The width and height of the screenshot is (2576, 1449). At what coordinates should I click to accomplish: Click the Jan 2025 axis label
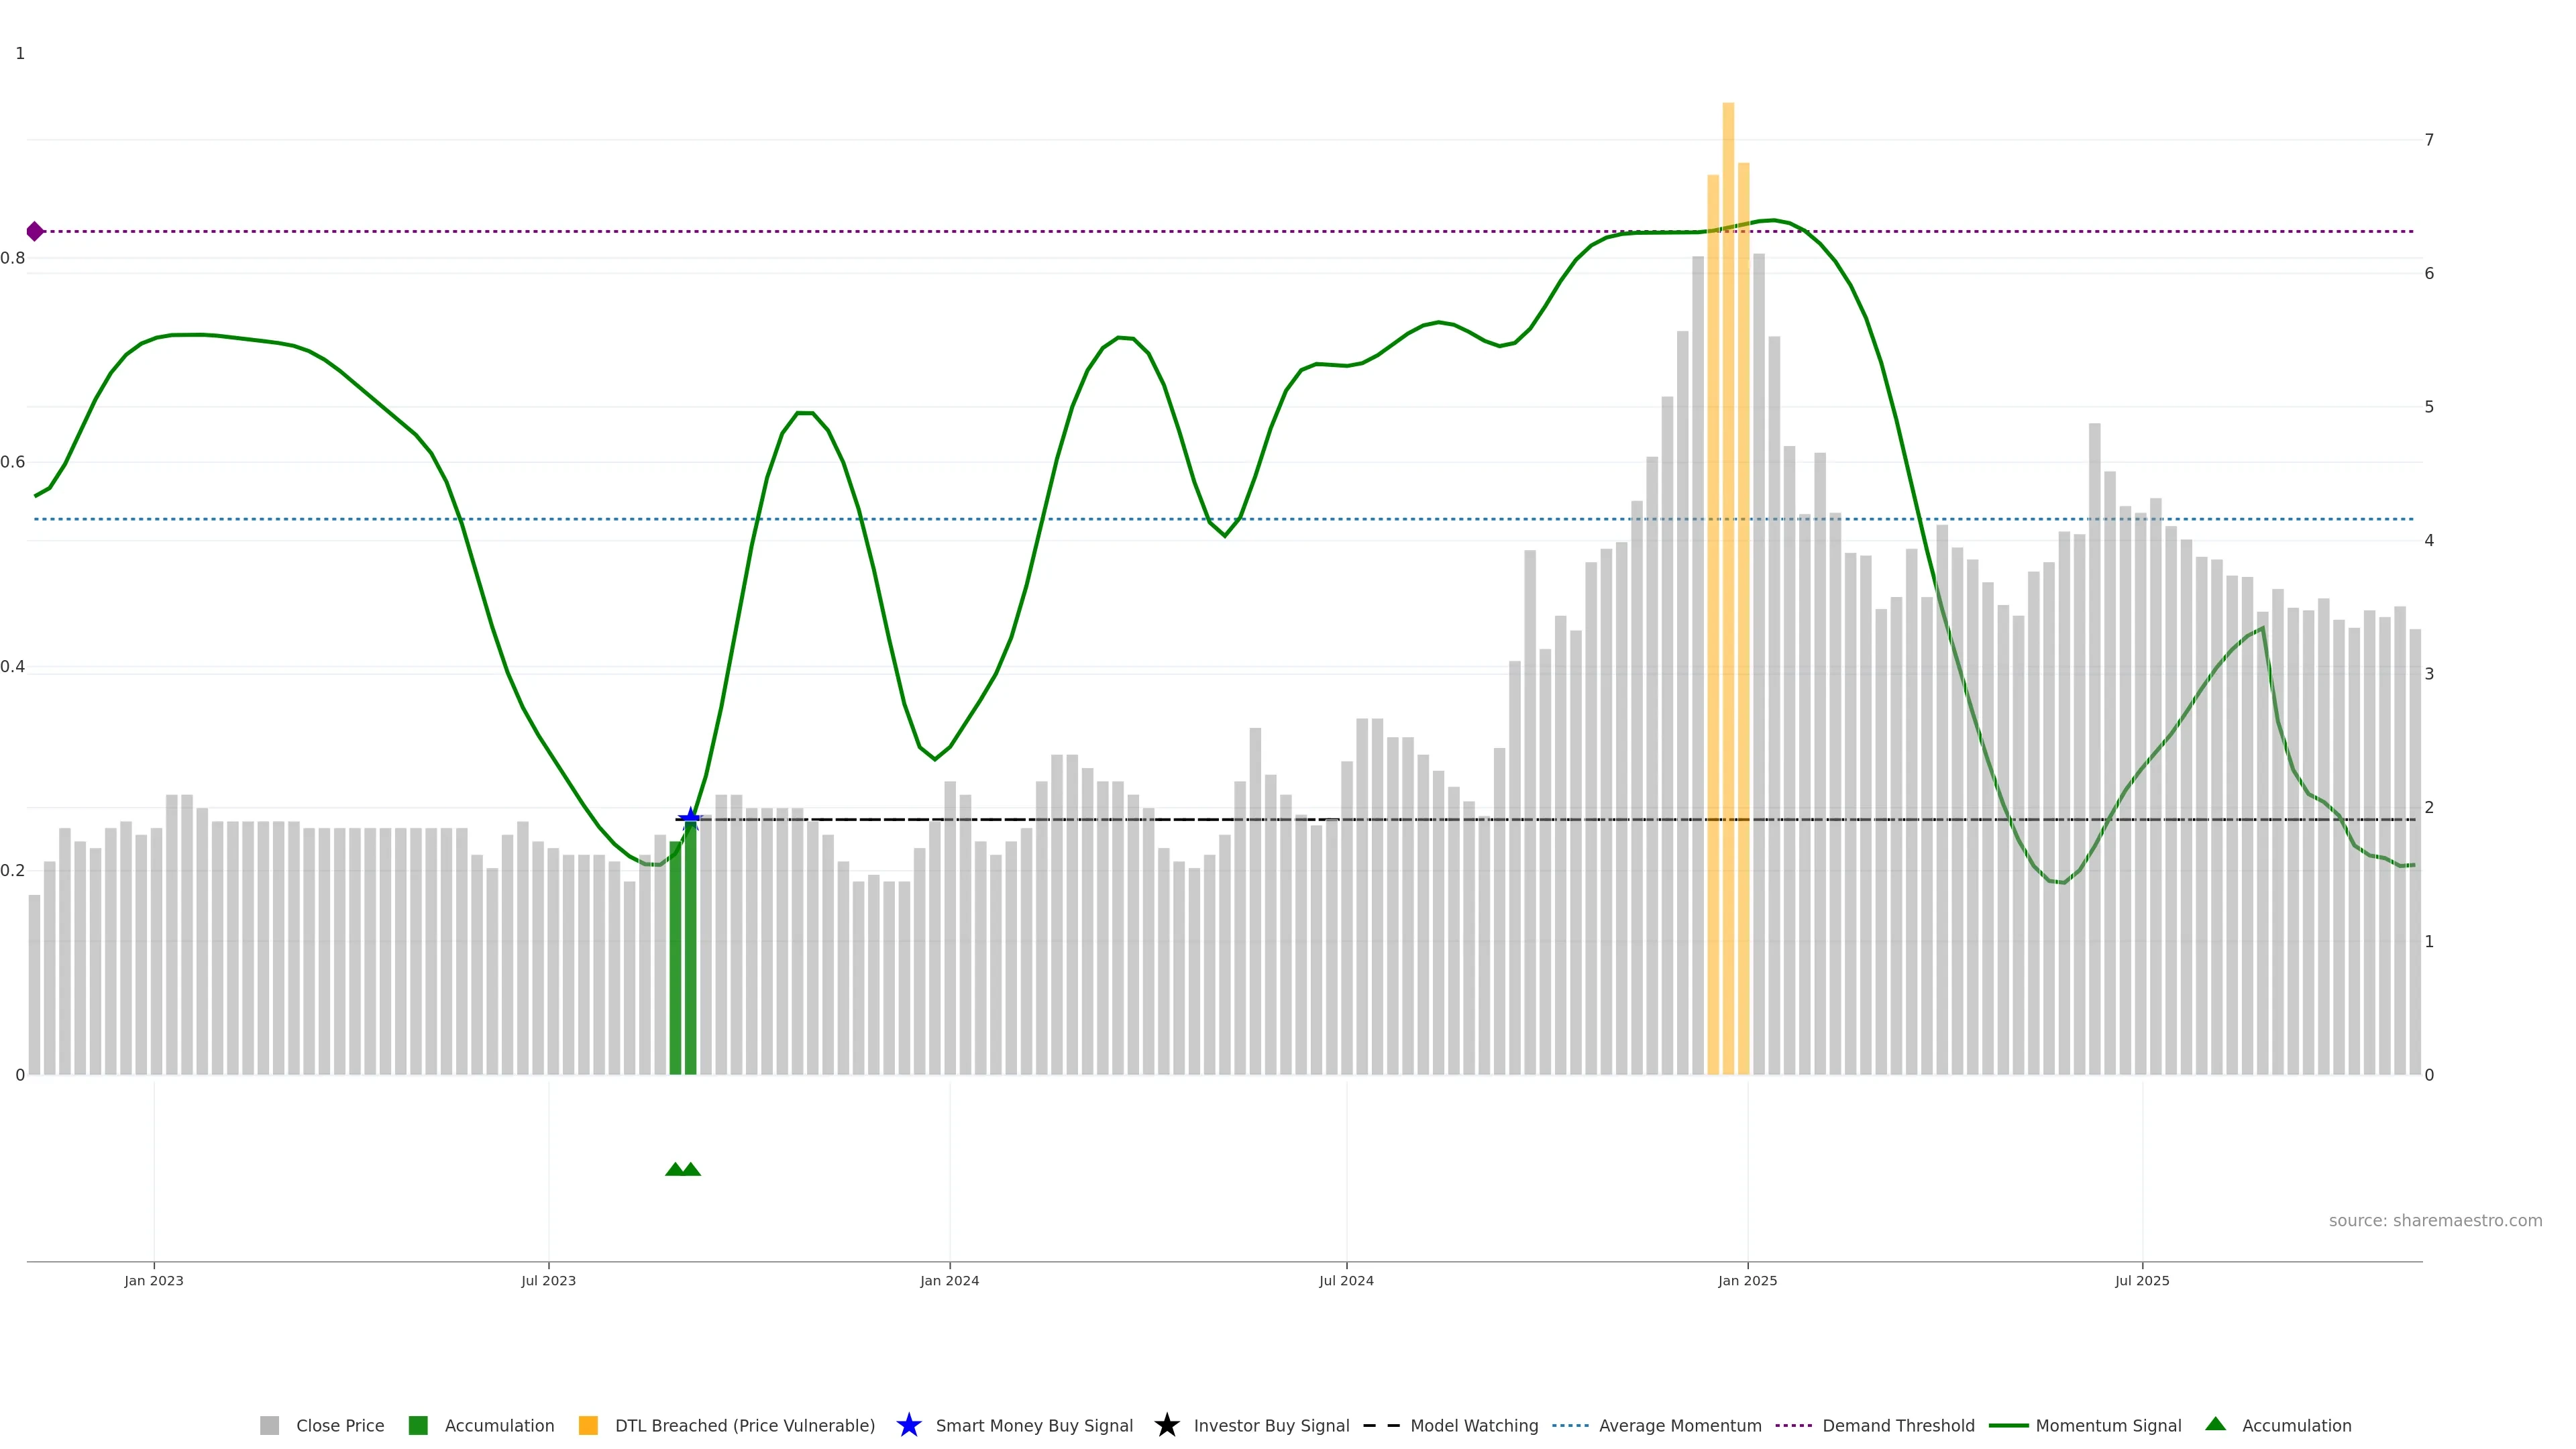pyautogui.click(x=1747, y=1280)
